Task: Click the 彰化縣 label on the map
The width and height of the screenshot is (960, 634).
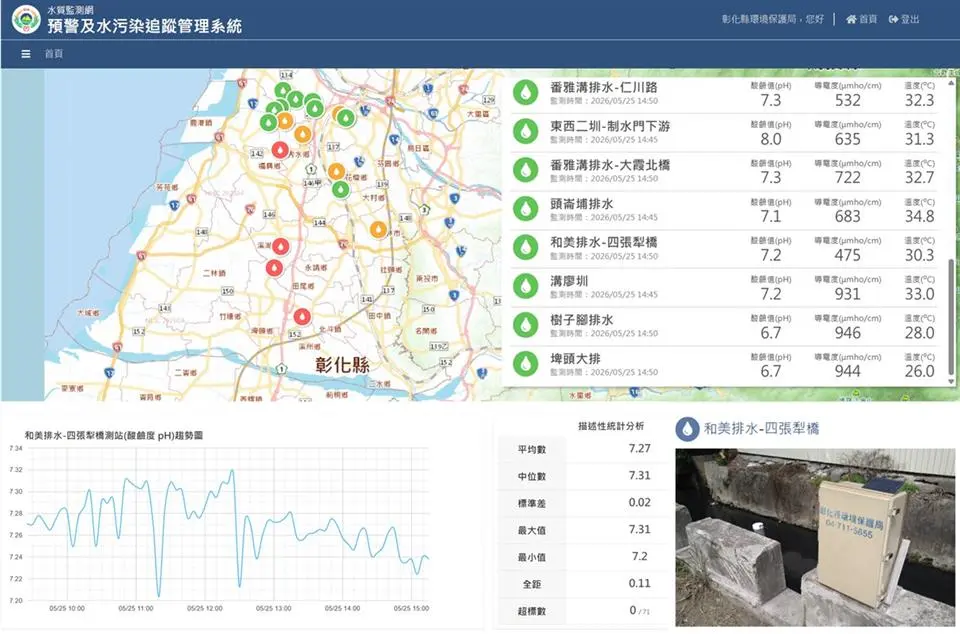Action: click(x=342, y=365)
